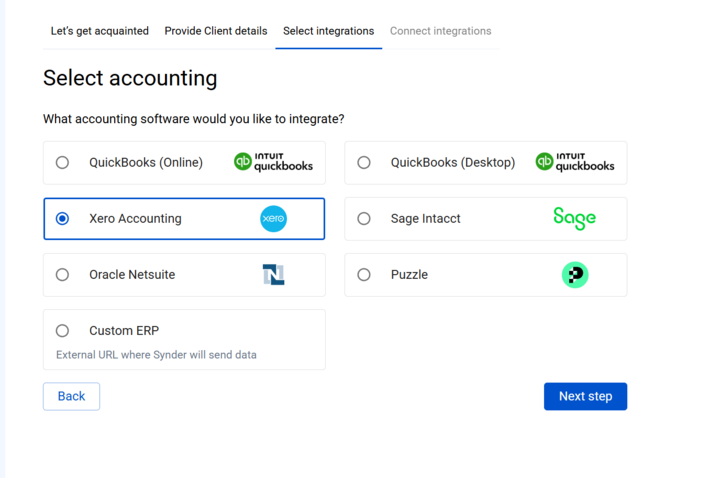This screenshot has width=720, height=478.
Task: Click the QuickBooks Desktop logo icon
Action: tap(574, 162)
